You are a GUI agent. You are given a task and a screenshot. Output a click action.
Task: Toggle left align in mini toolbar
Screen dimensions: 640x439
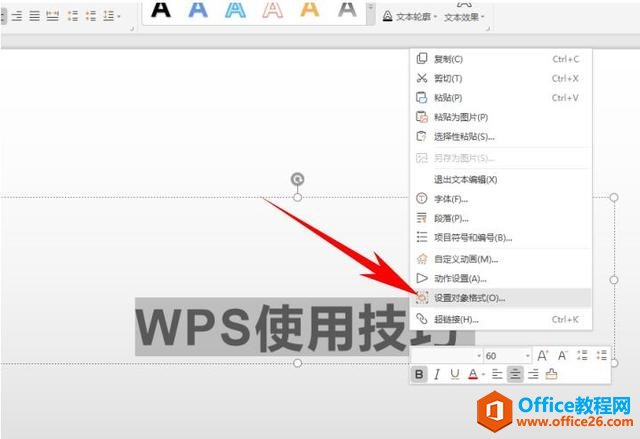point(497,374)
